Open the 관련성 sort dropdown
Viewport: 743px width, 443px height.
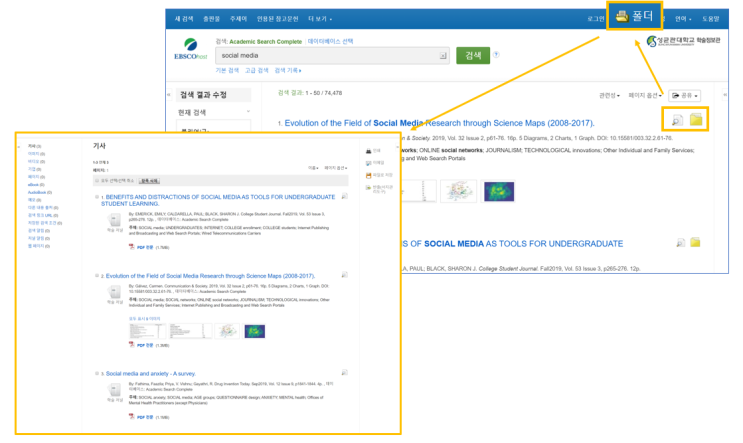[x=609, y=96]
